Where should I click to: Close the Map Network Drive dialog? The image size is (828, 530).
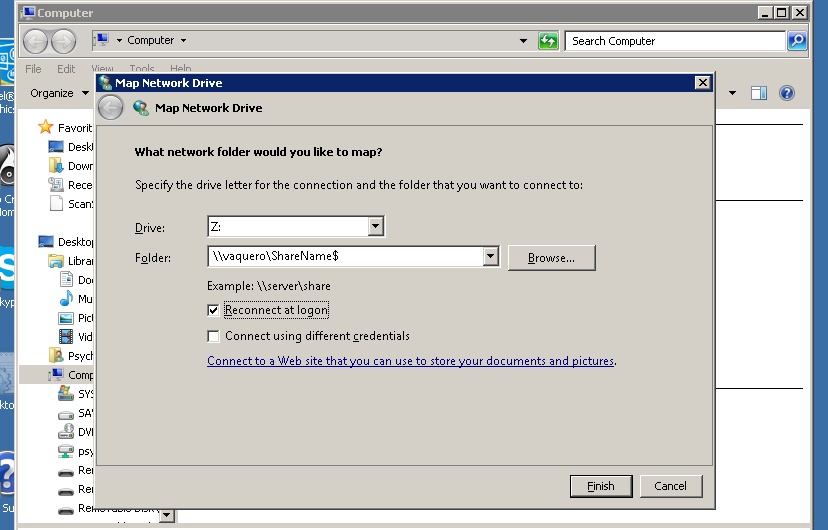(x=702, y=83)
